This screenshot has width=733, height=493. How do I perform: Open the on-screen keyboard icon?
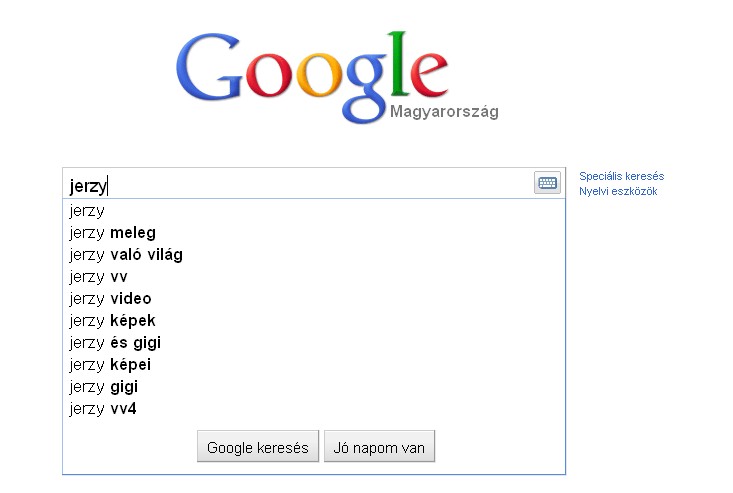[547, 183]
